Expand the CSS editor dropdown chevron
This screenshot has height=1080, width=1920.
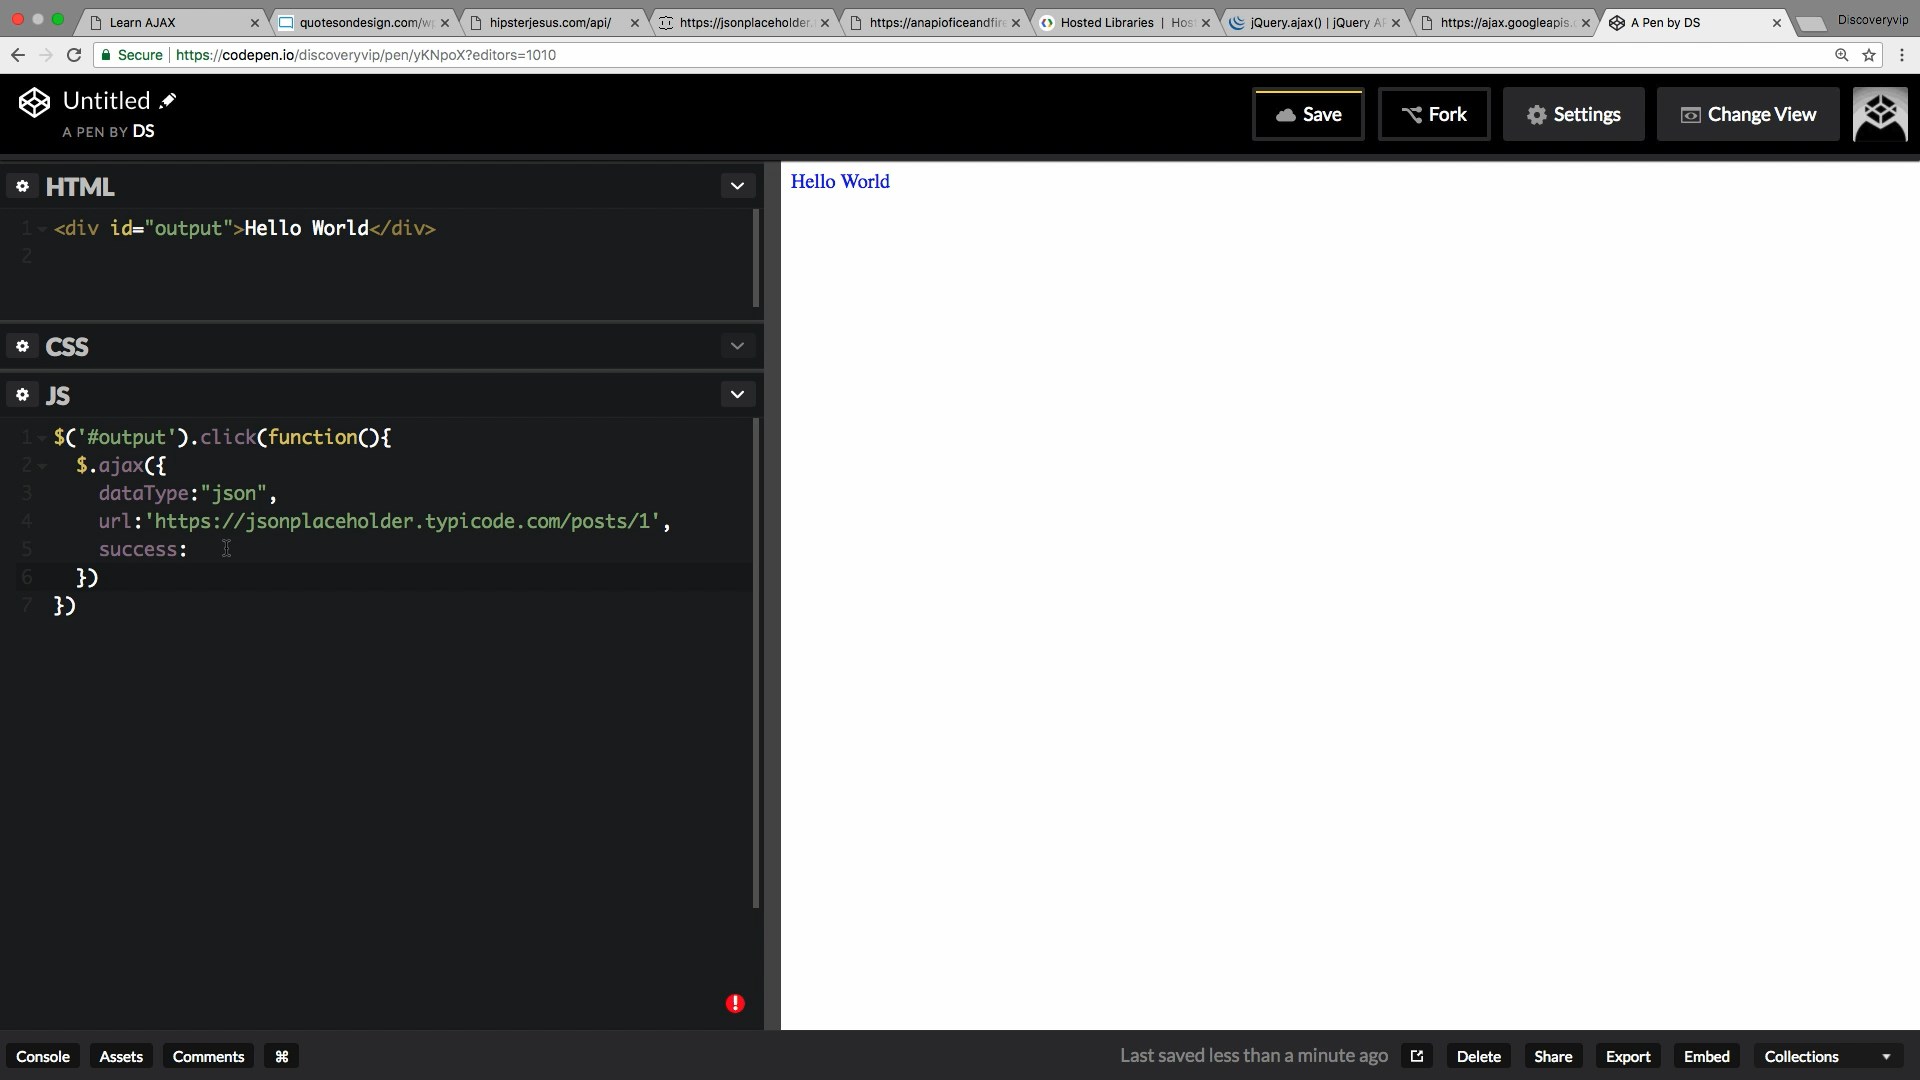click(x=737, y=346)
